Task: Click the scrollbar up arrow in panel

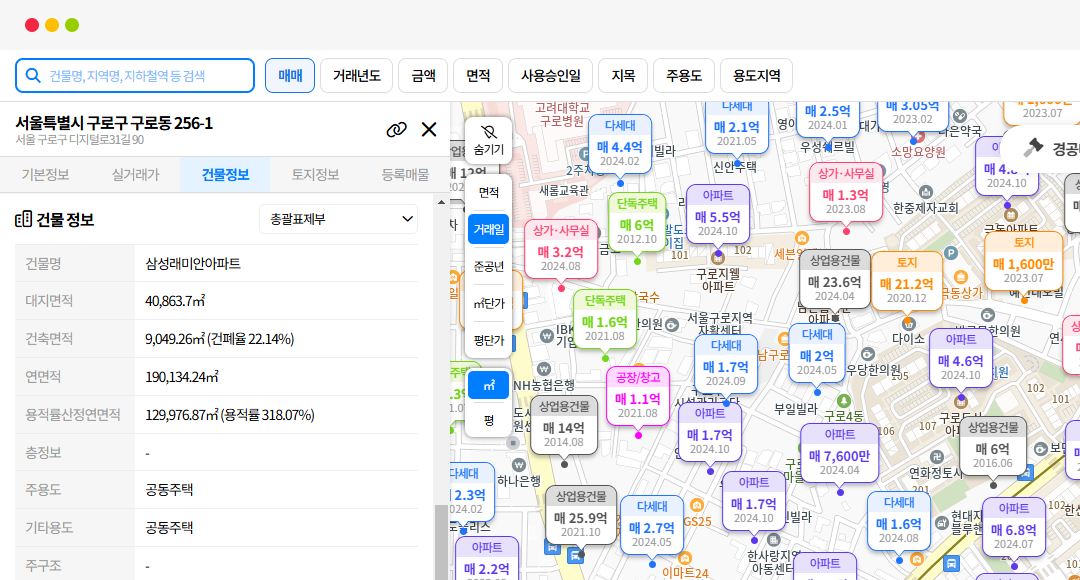Action: click(x=441, y=200)
